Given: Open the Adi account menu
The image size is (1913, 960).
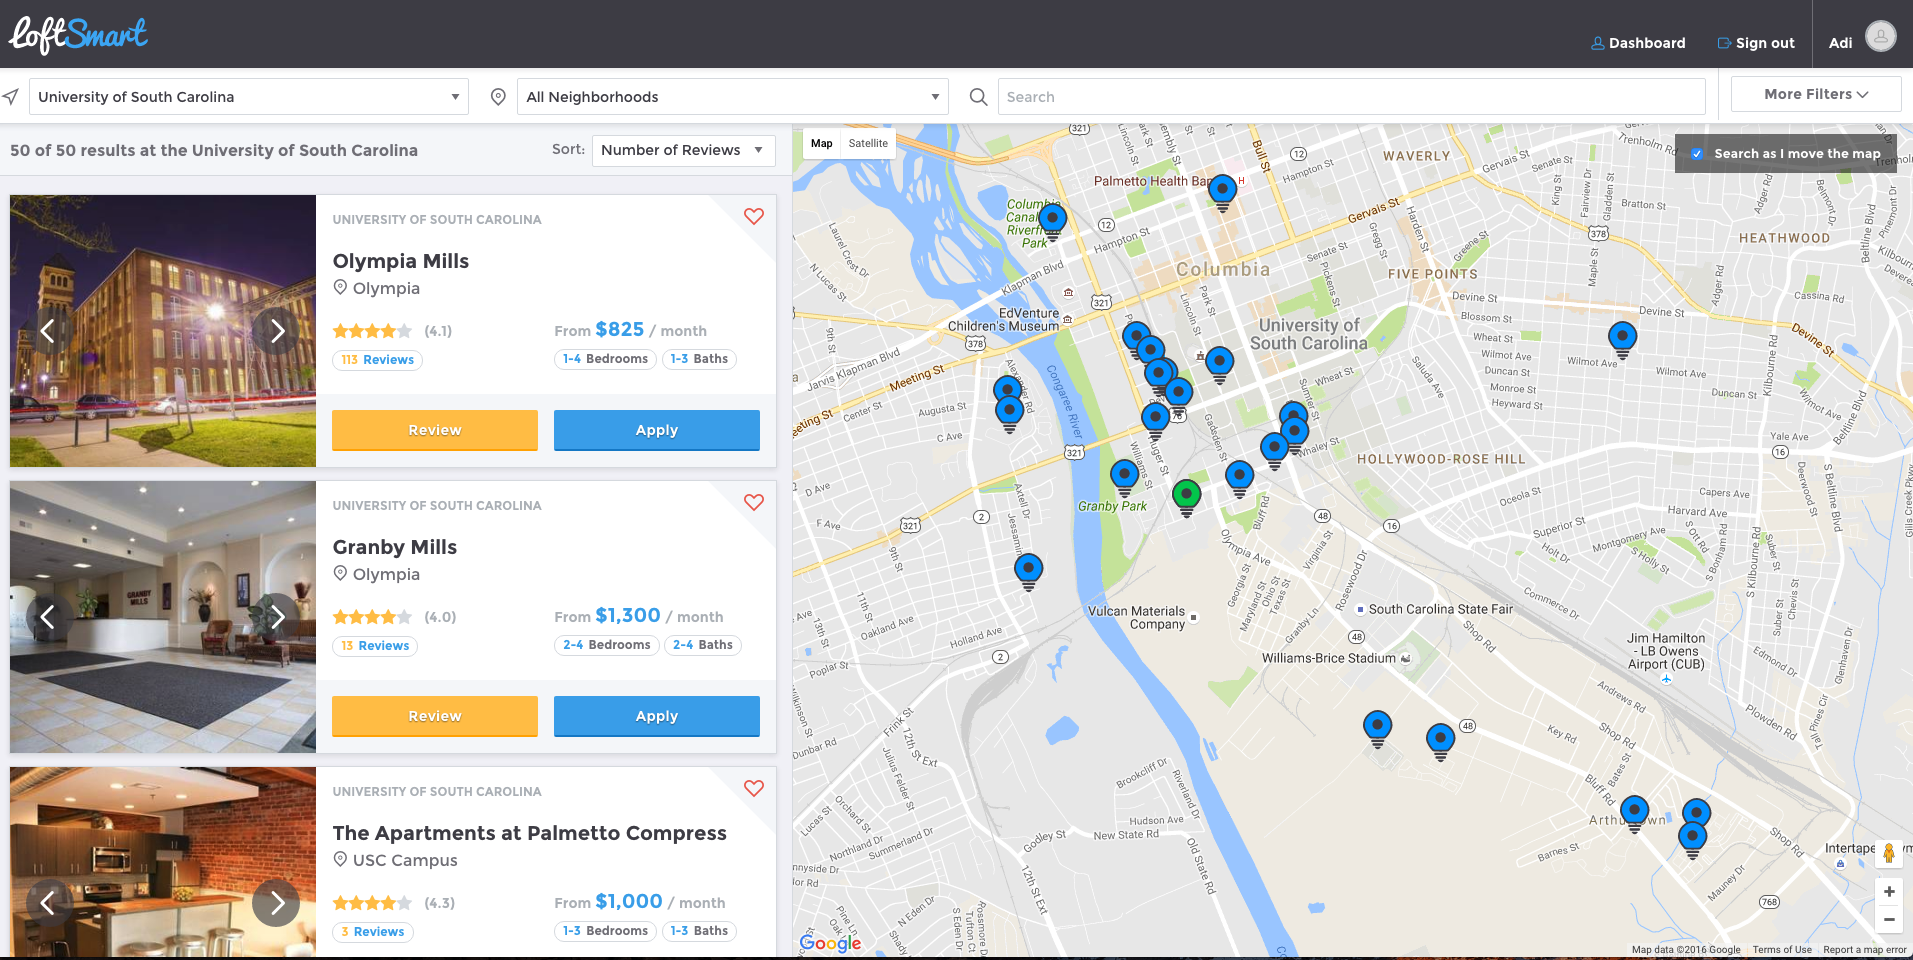Looking at the screenshot, I should coord(1840,43).
